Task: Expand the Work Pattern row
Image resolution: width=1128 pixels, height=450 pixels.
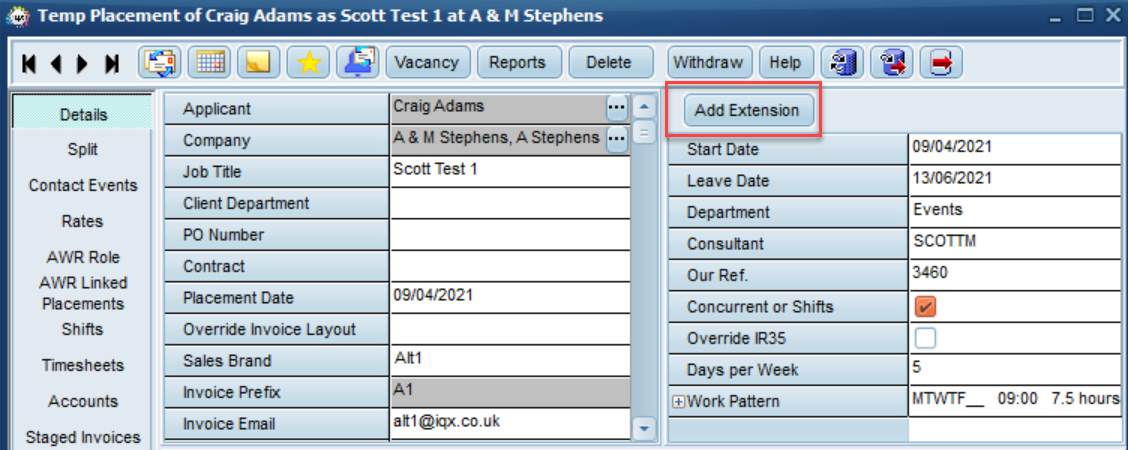Action: pyautogui.click(x=678, y=402)
